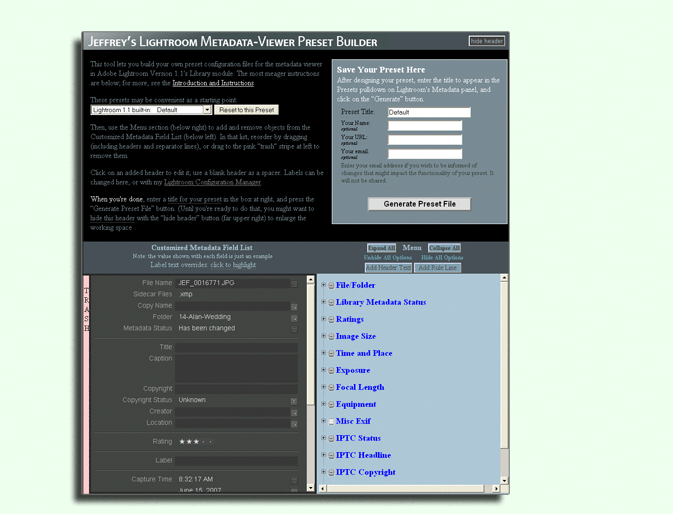
Task: Click the group icon beside Ratings
Action: 331,320
